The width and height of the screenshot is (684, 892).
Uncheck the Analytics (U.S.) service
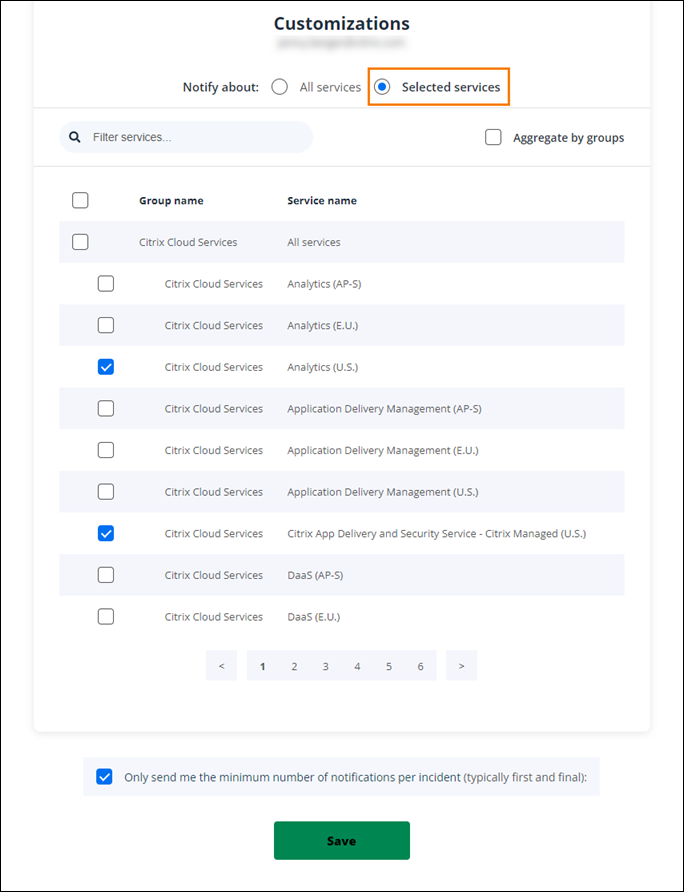coord(106,367)
